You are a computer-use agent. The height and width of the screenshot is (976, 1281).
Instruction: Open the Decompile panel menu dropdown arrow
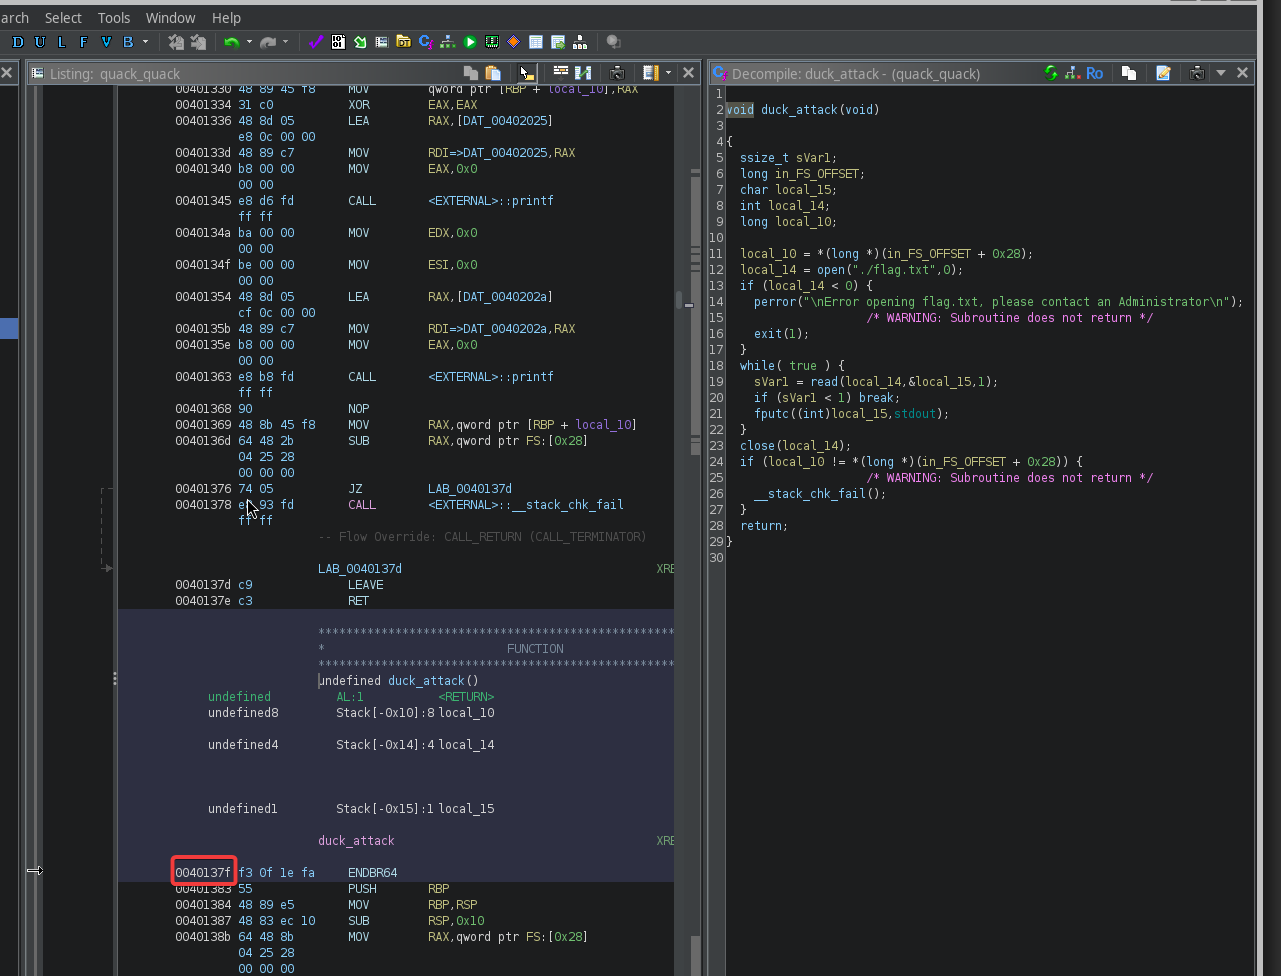click(1221, 73)
